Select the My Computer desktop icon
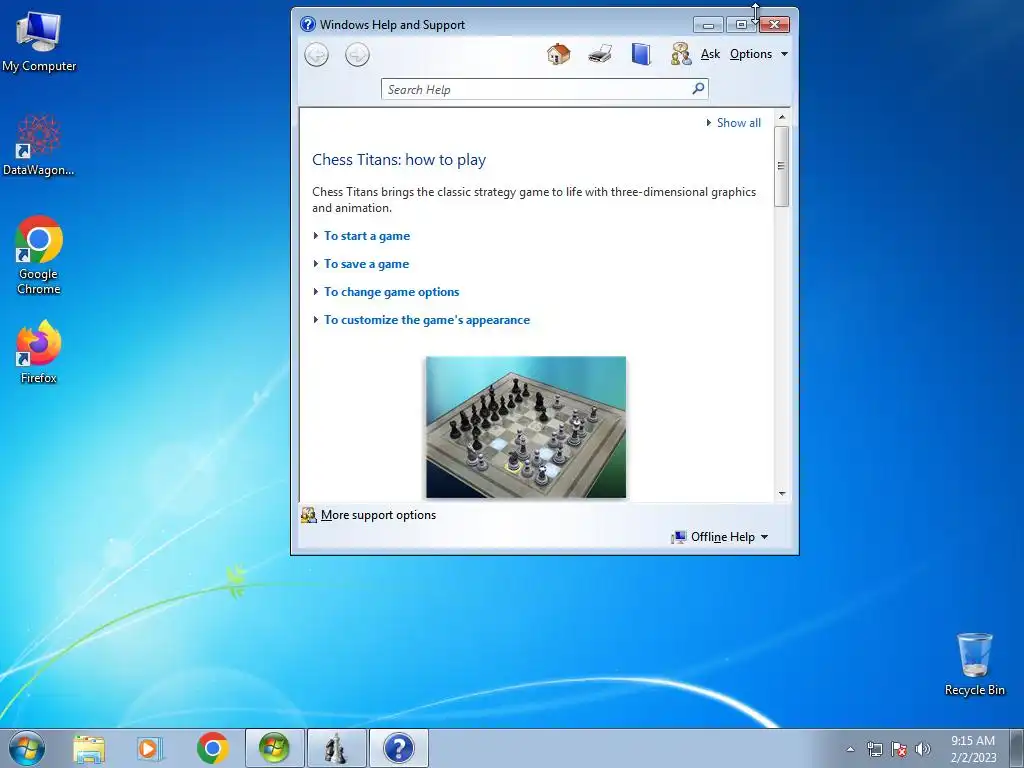This screenshot has height=768, width=1024. [39, 42]
